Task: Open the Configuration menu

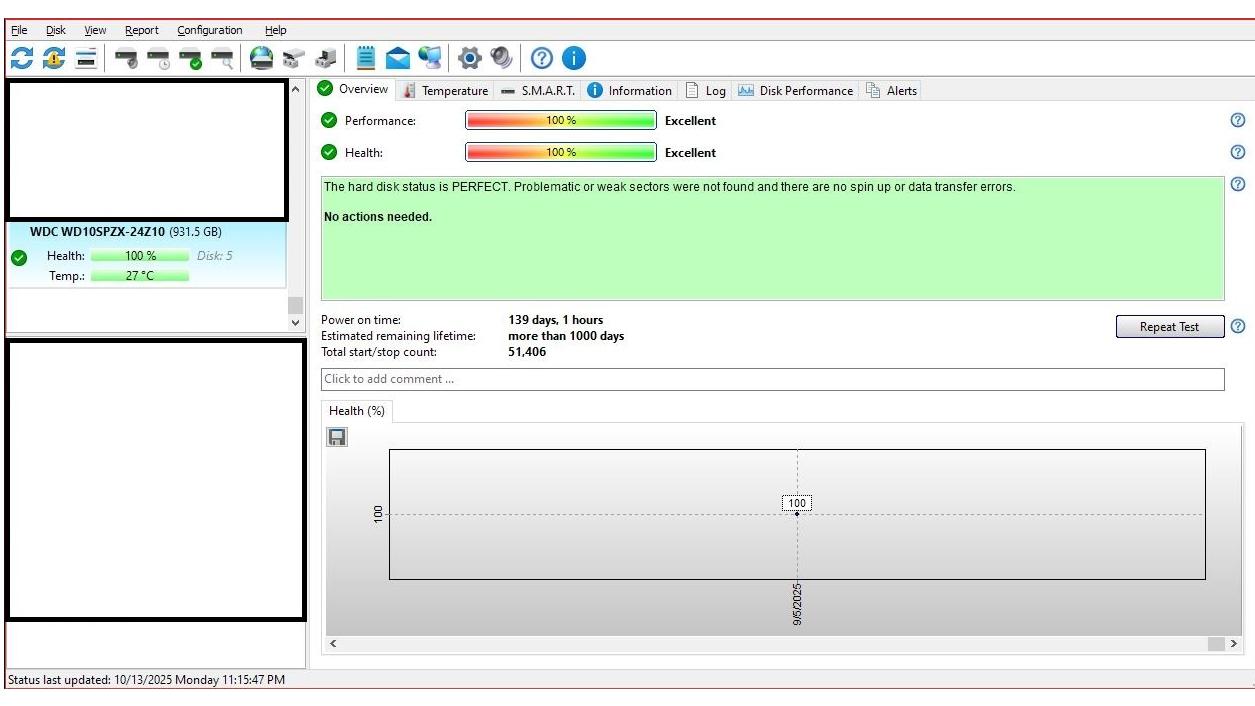Action: click(x=209, y=30)
